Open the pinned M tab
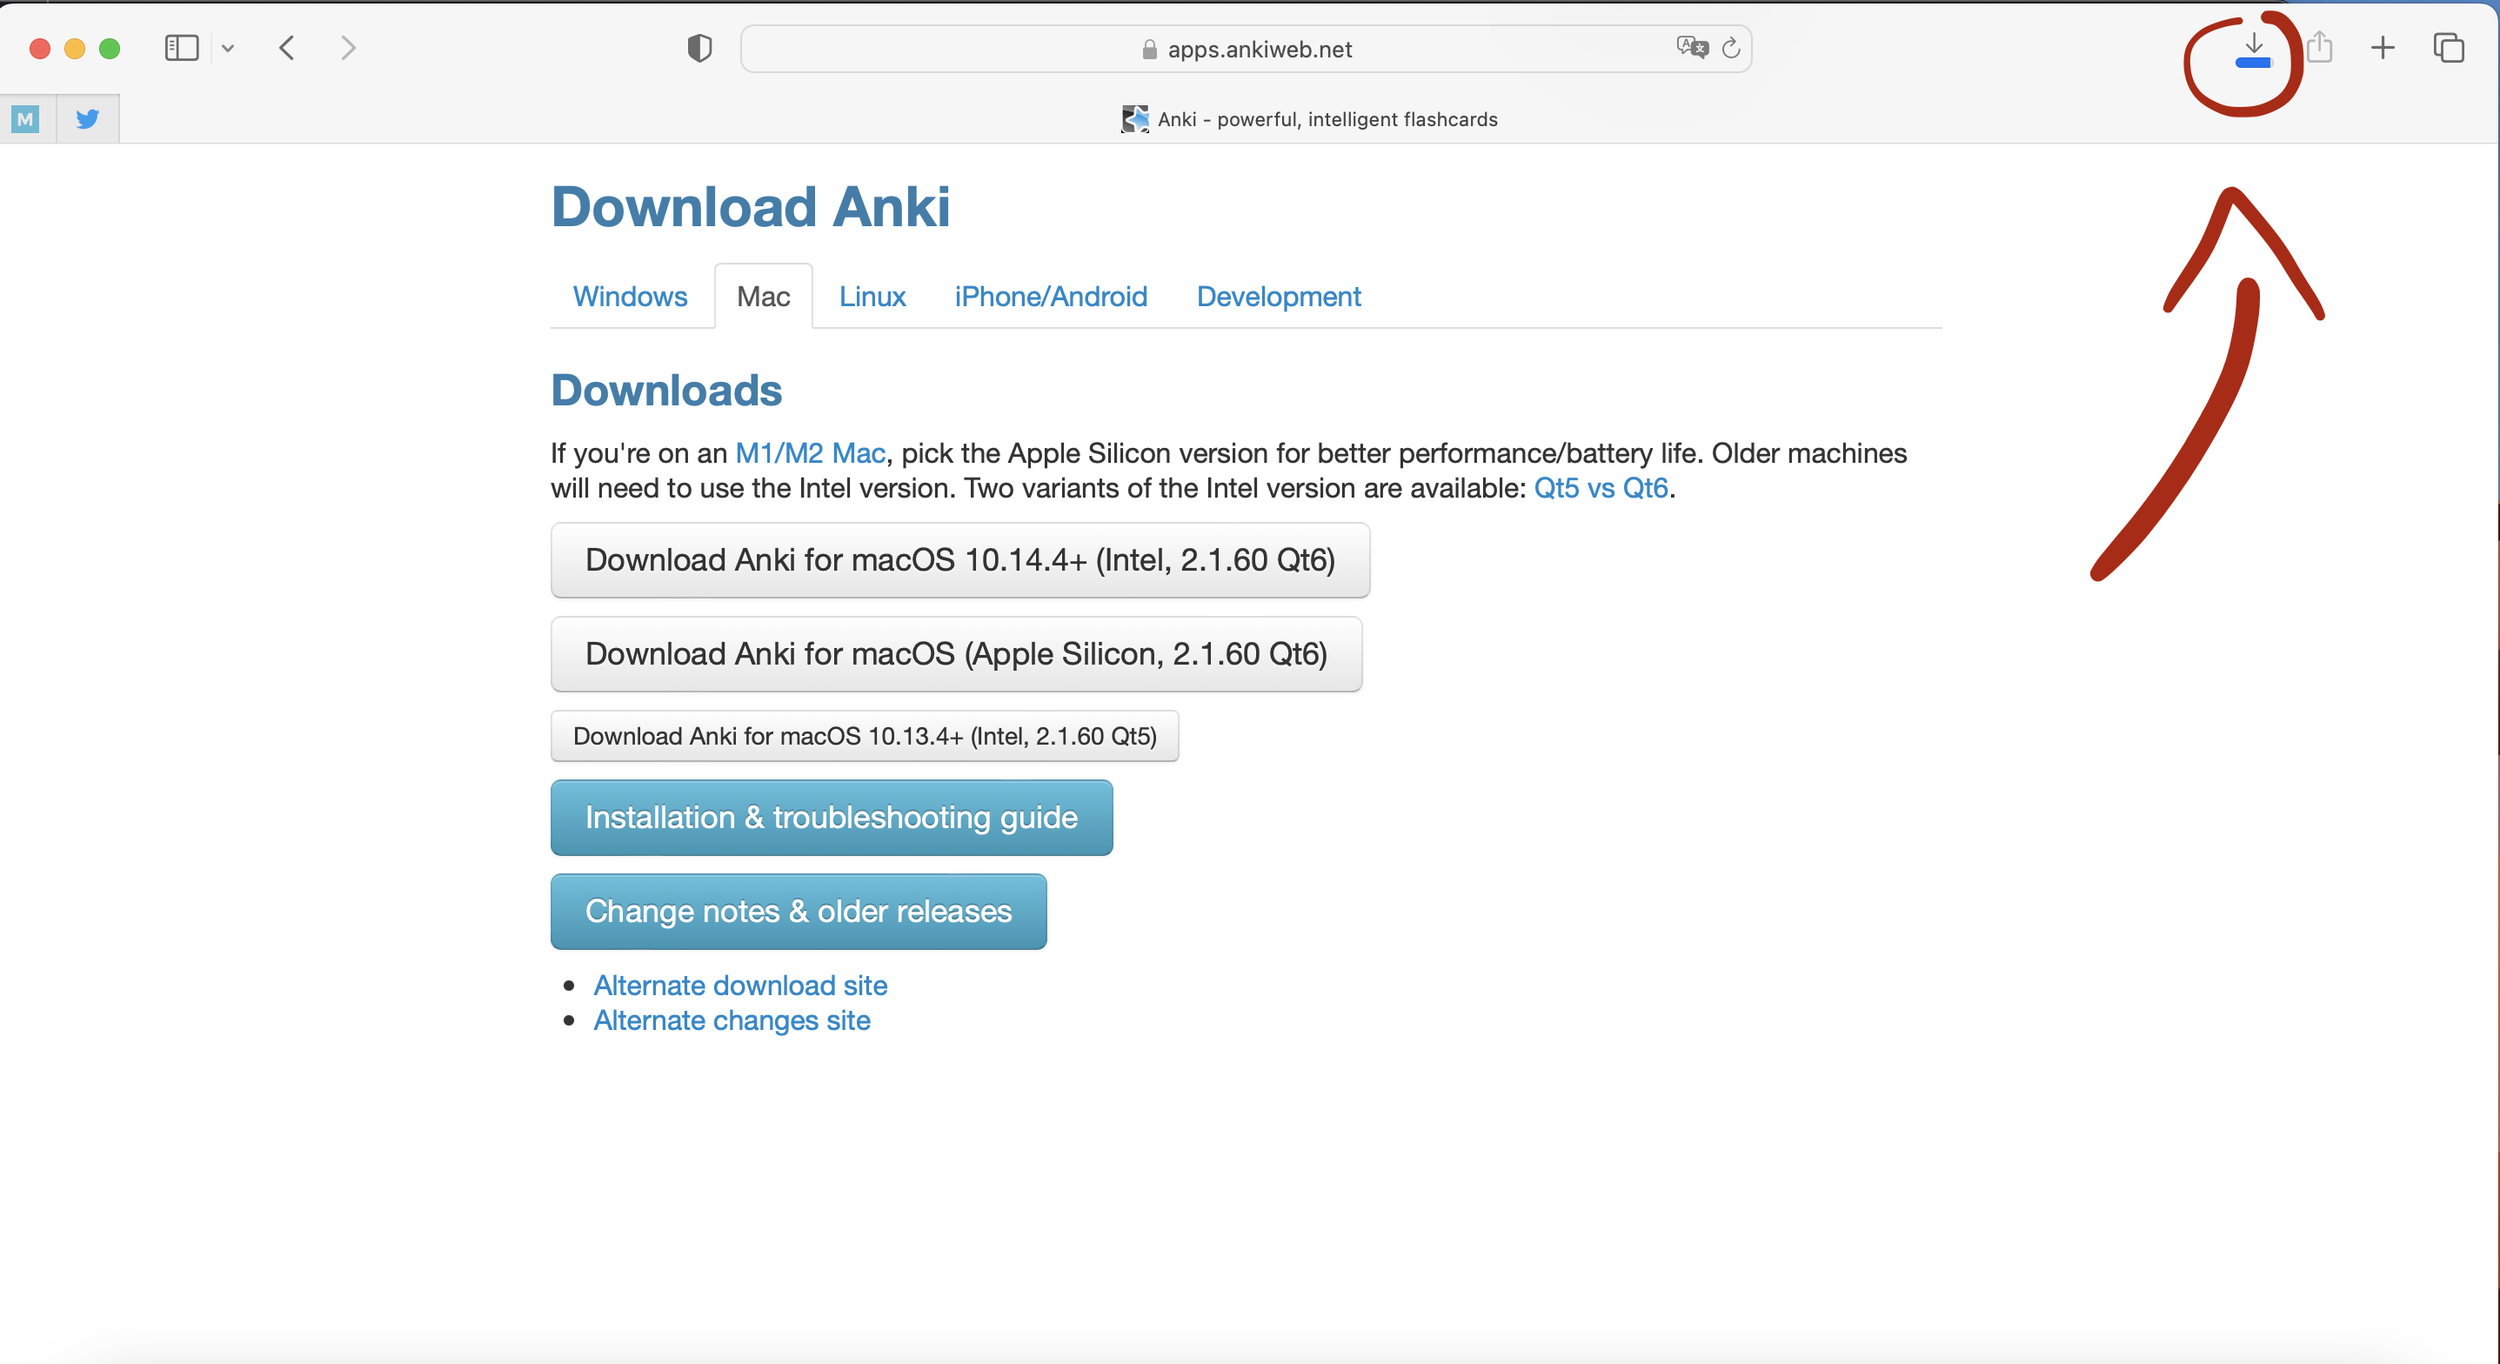 (27, 119)
